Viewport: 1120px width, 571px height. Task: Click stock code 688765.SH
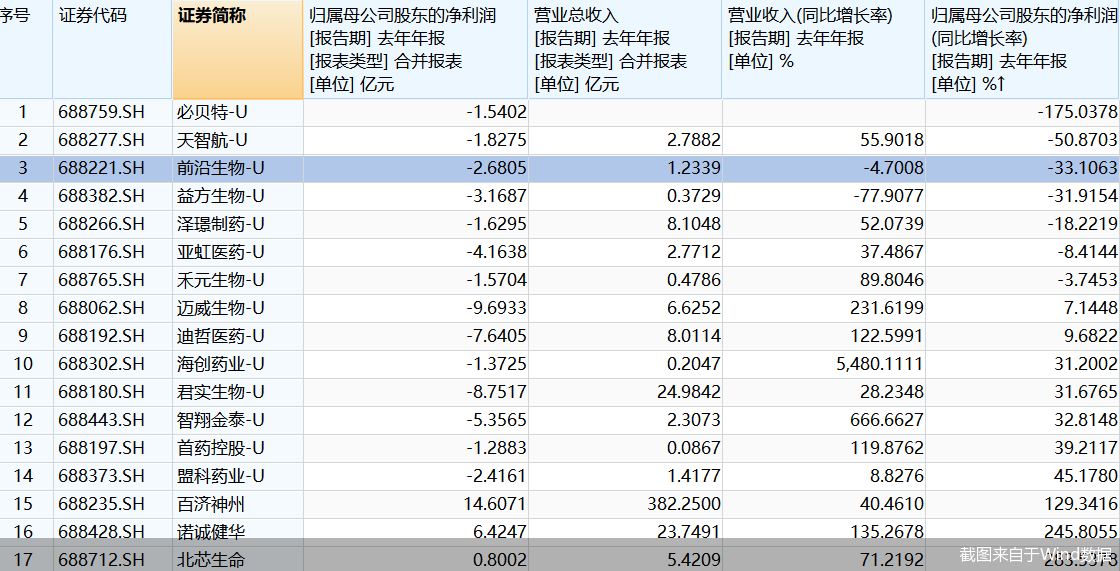[101, 279]
